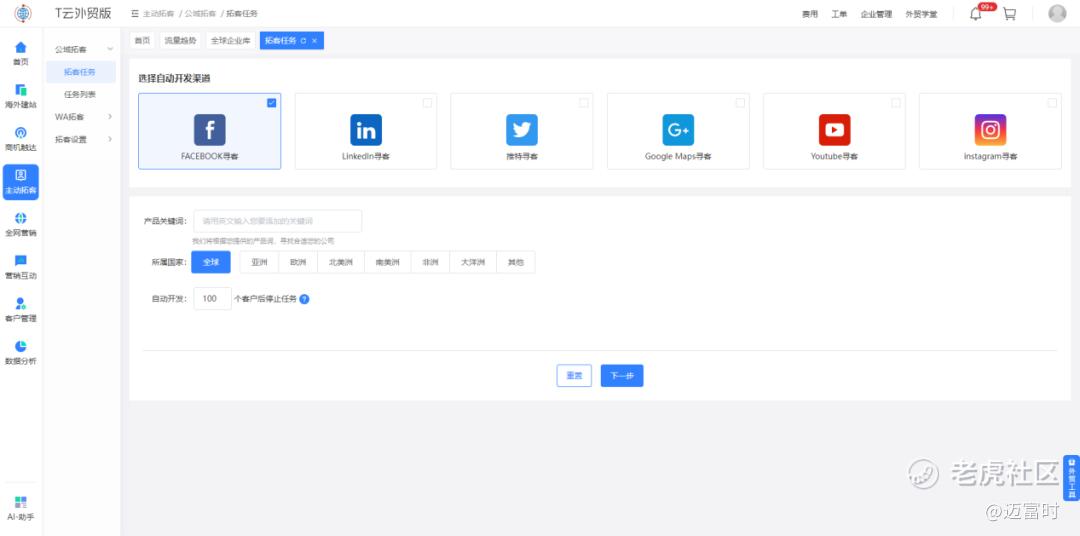Focus the 产品关键词 input field
Screen dimensions: 1080x536
pyautogui.click(x=278, y=221)
